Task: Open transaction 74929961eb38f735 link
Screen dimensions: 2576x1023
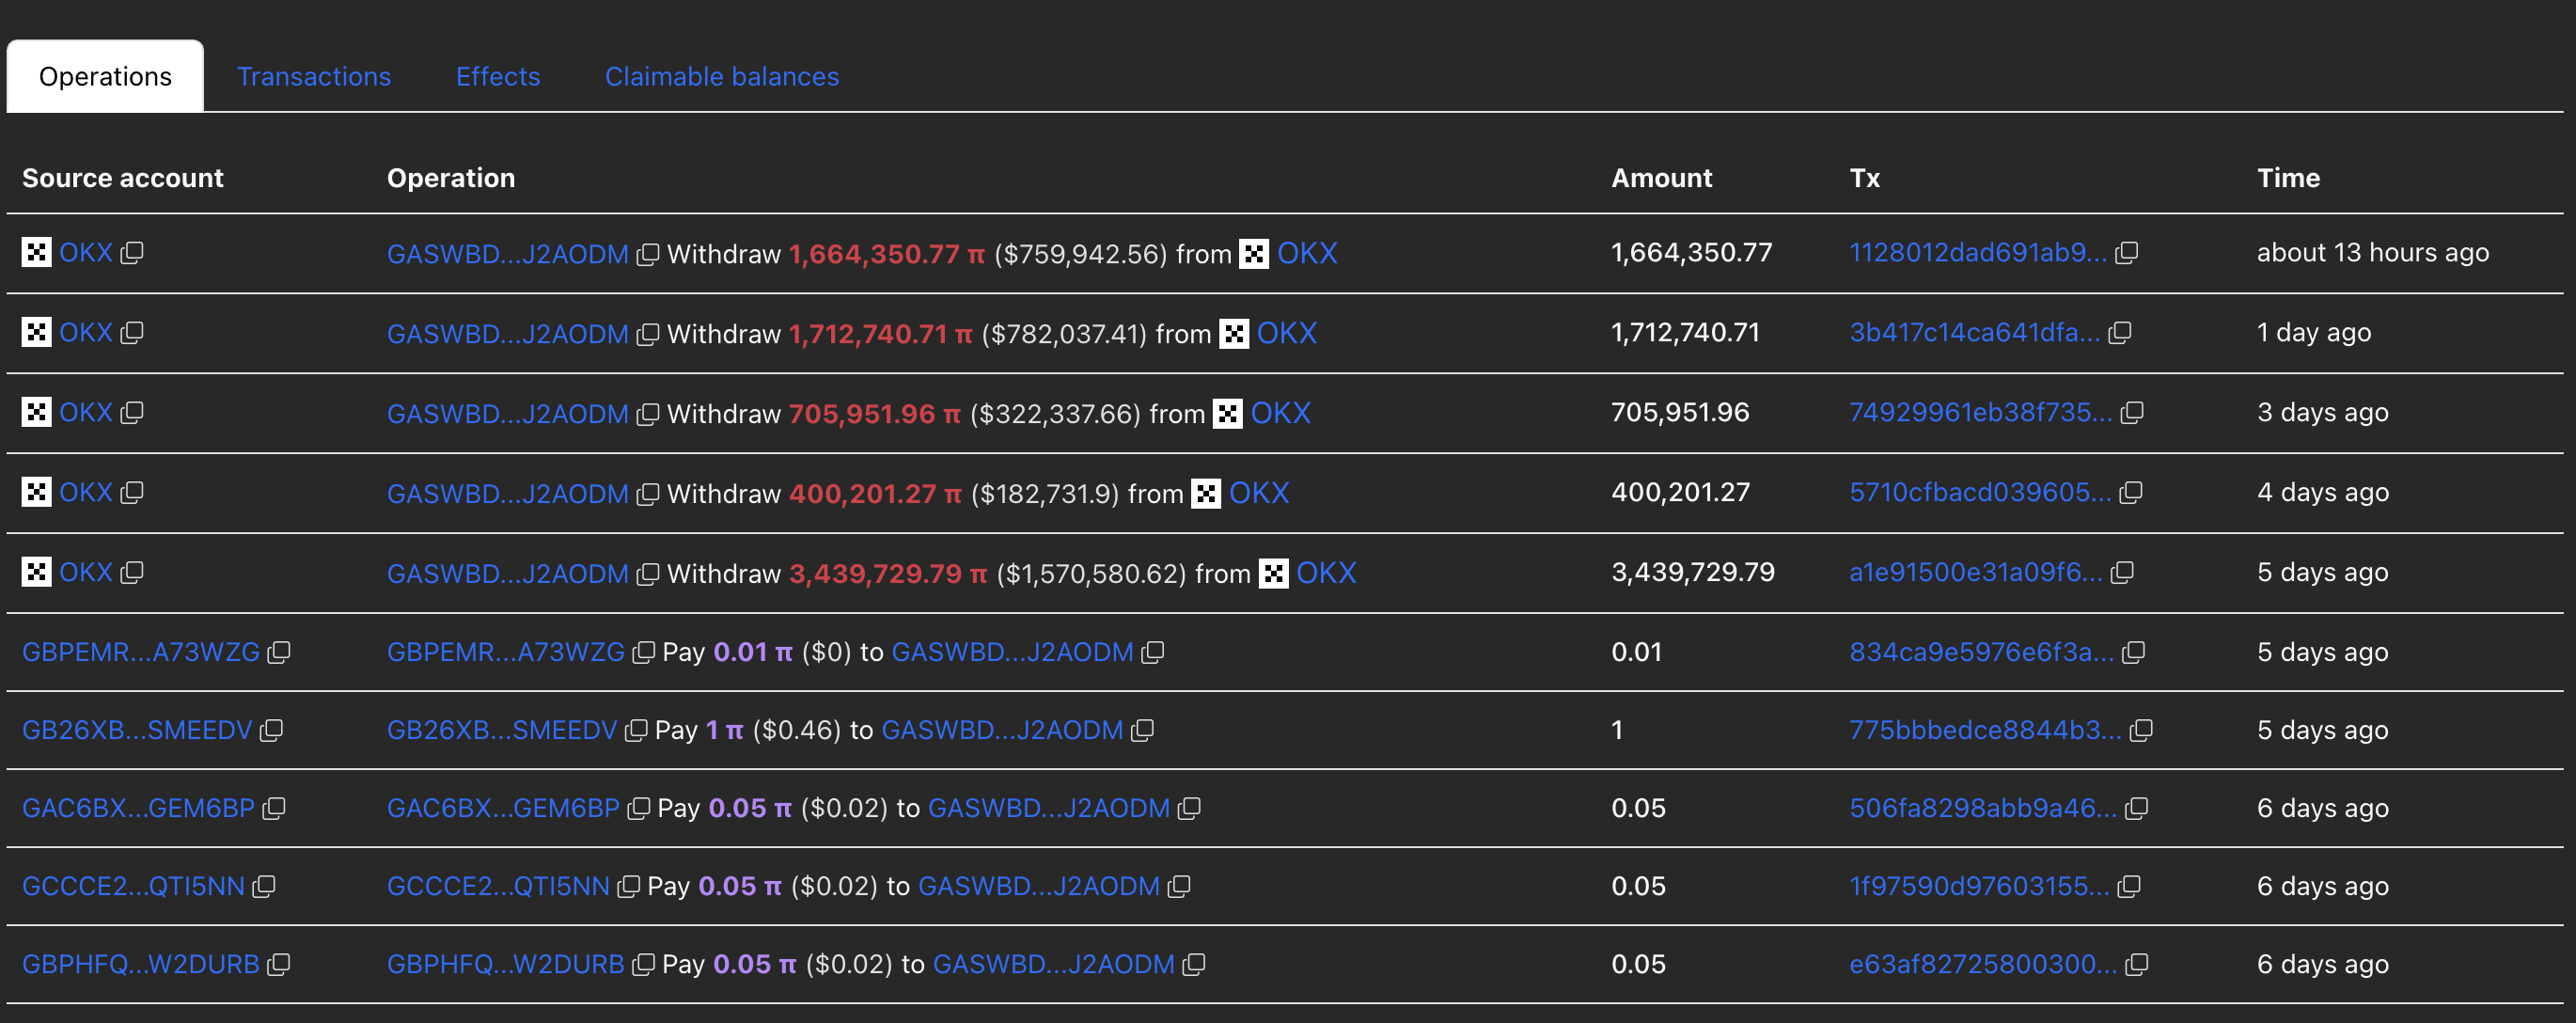Action: (1979, 413)
